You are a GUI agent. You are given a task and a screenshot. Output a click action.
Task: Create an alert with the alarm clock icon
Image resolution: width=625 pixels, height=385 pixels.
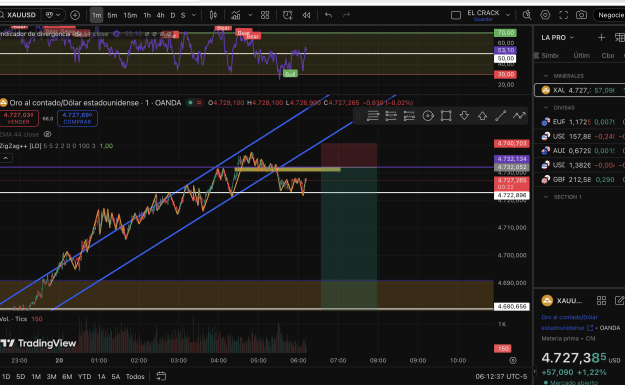(x=287, y=15)
